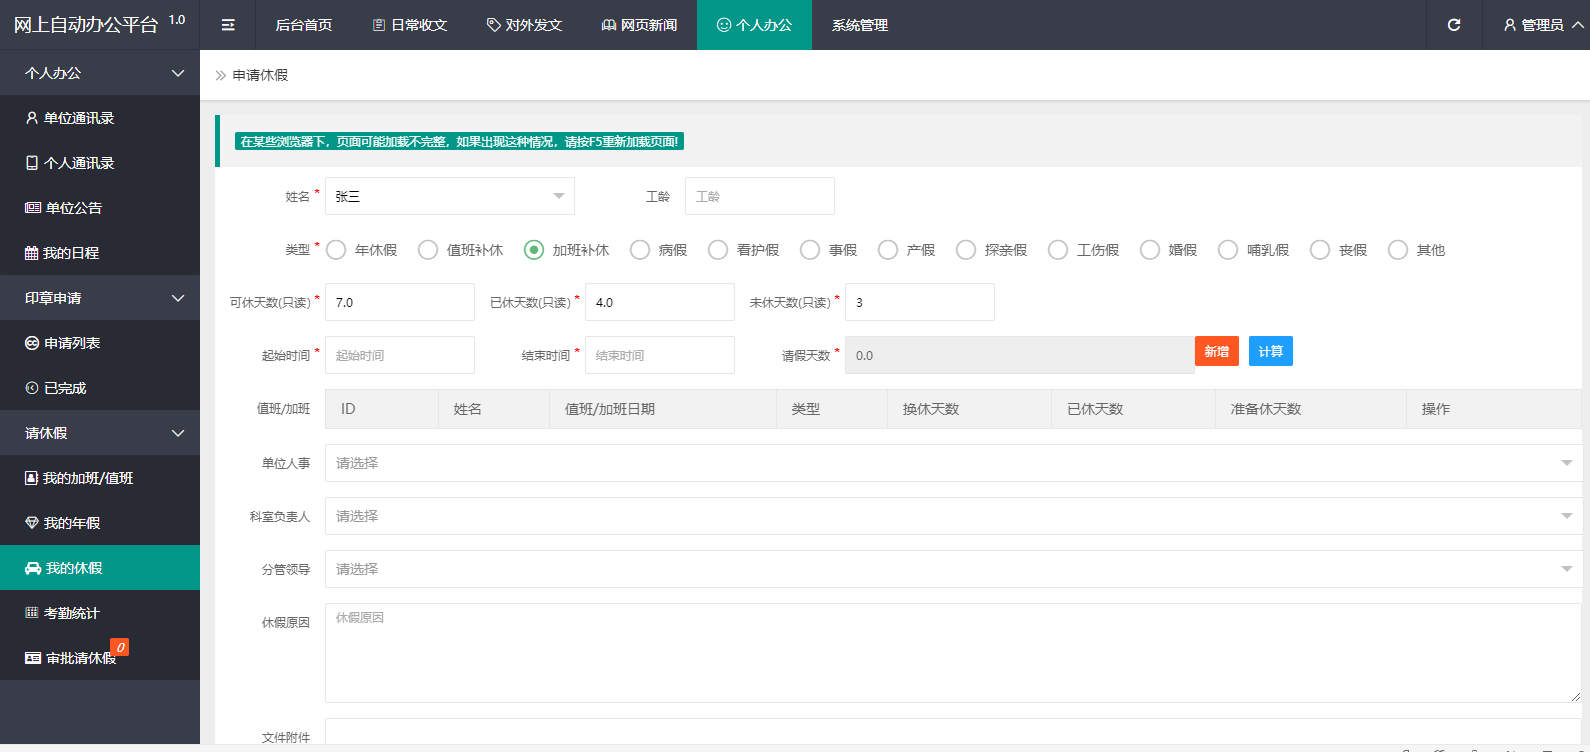Collapse the 印章申请 sidebar group
This screenshot has width=1590, height=752.
100,298
